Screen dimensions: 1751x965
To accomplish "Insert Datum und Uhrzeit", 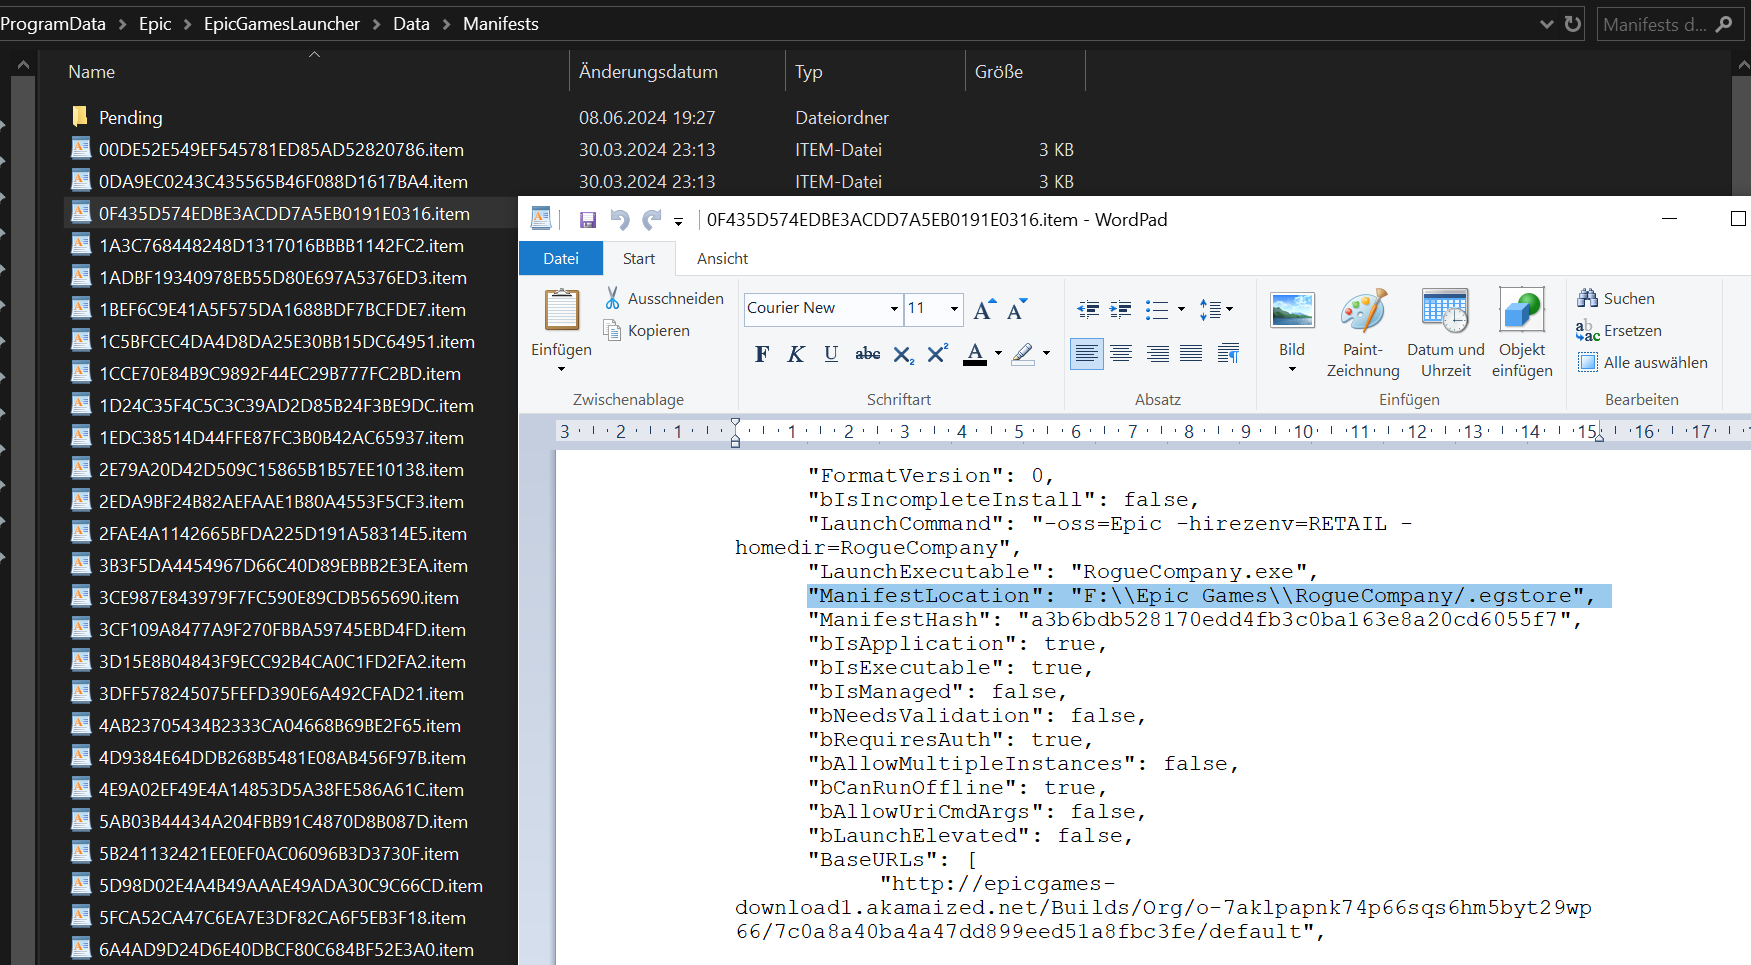I will click(x=1446, y=334).
